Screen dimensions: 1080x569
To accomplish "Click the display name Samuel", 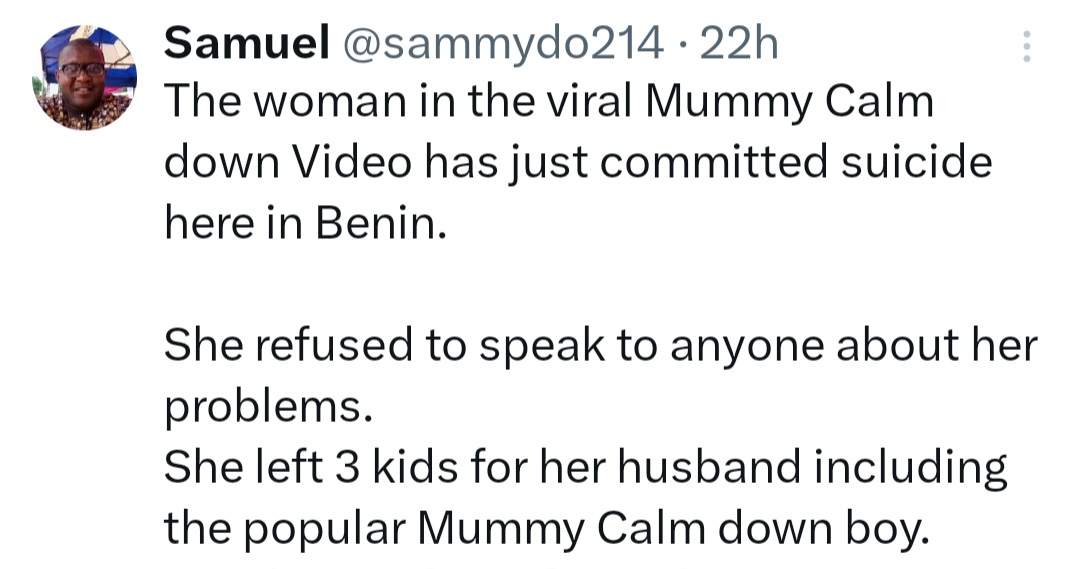I will (x=246, y=42).
